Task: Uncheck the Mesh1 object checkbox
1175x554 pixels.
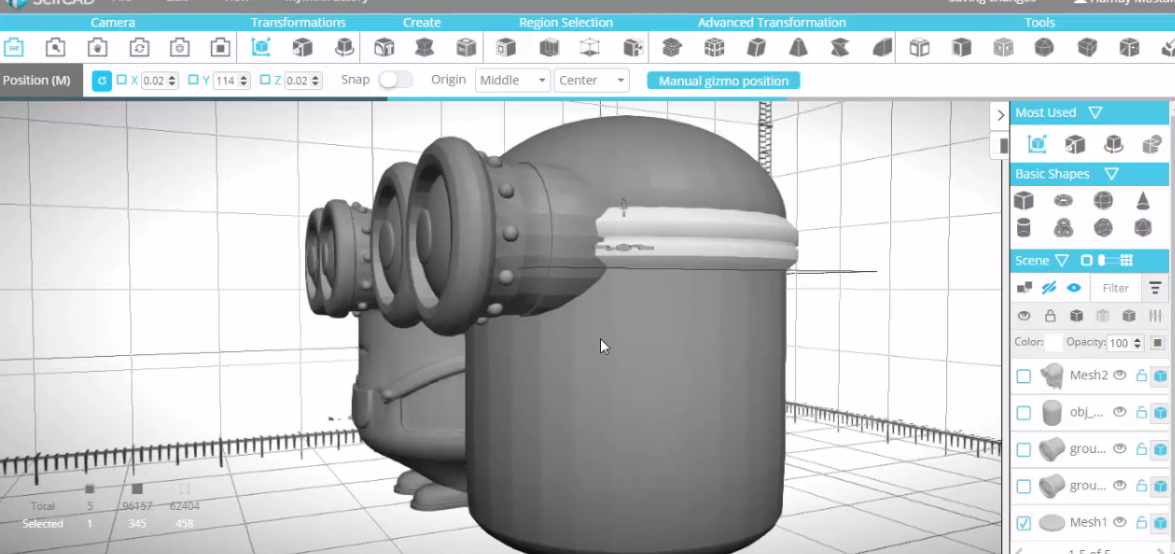Action: (1024, 523)
